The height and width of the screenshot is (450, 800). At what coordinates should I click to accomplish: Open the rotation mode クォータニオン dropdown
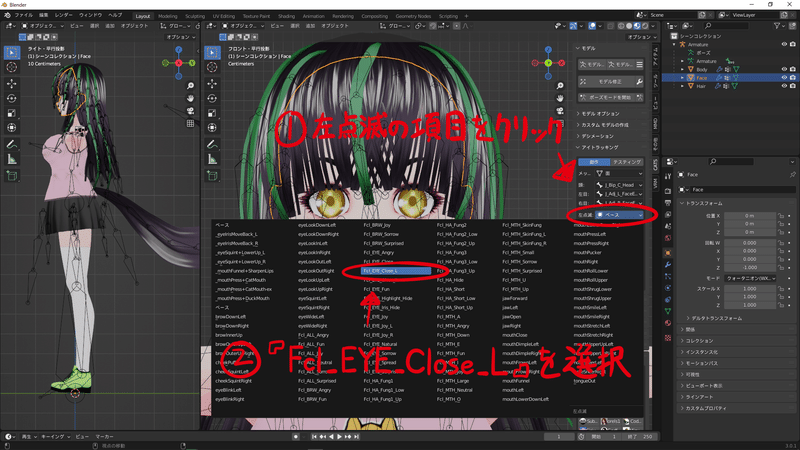[x=750, y=279]
